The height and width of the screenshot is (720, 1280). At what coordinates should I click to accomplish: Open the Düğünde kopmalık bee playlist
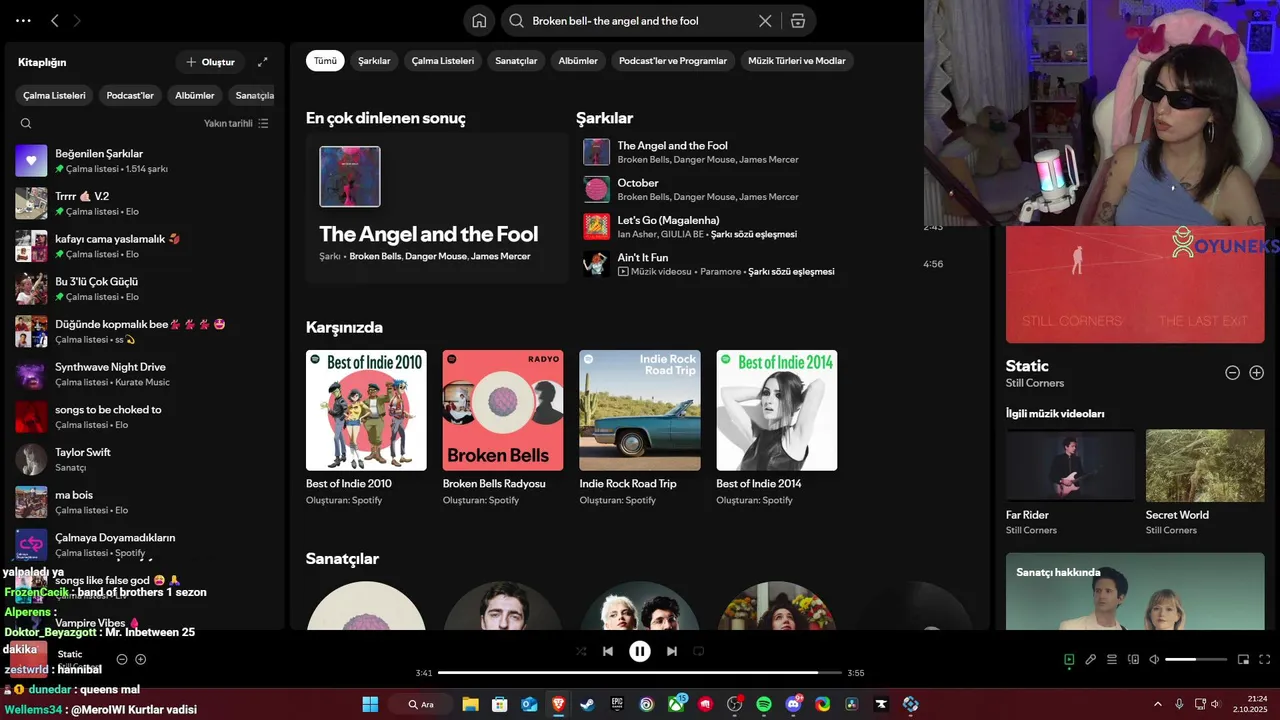pyautogui.click(x=145, y=331)
